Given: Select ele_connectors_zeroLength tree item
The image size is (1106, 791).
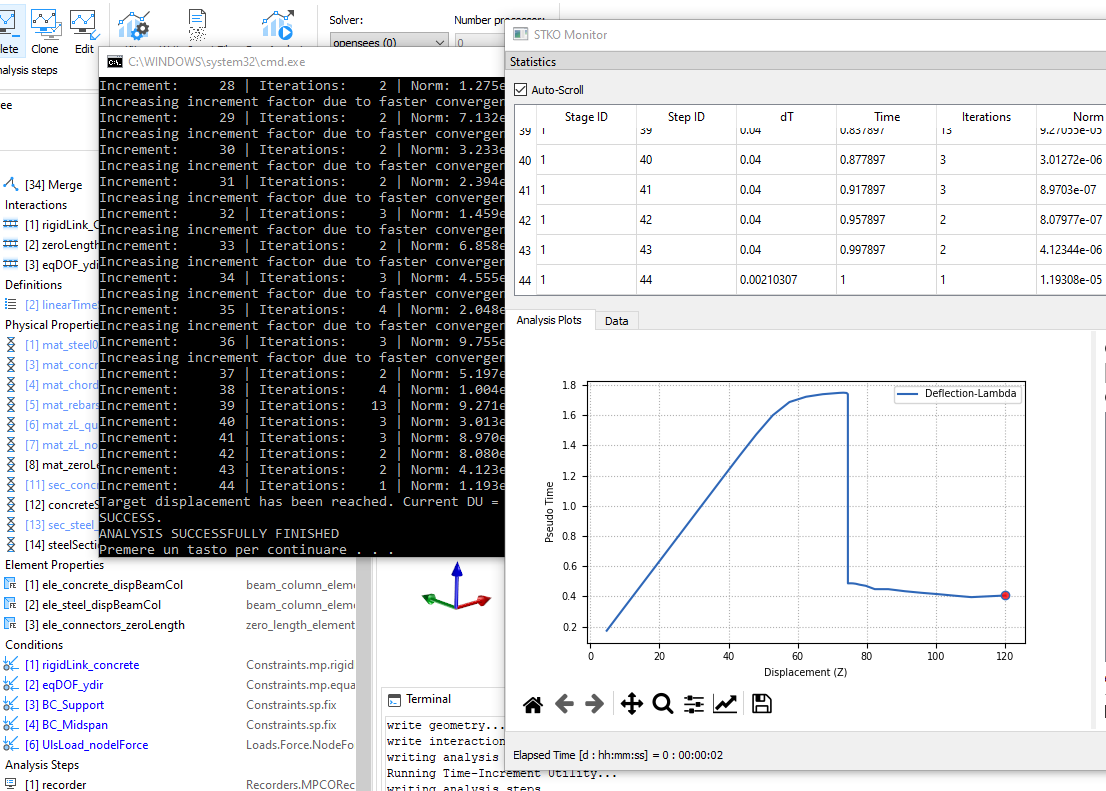Looking at the screenshot, I should (x=105, y=625).
